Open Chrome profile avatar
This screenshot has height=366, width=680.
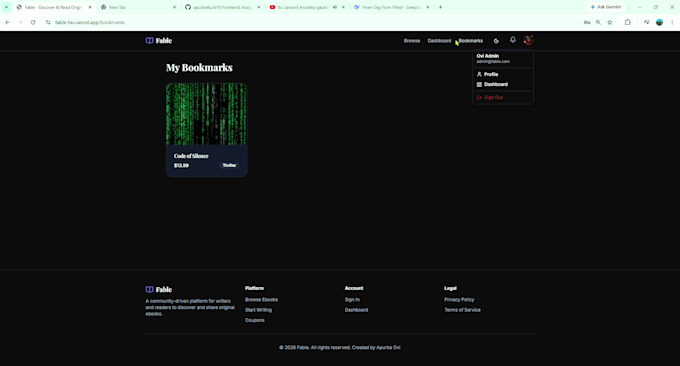(x=659, y=22)
